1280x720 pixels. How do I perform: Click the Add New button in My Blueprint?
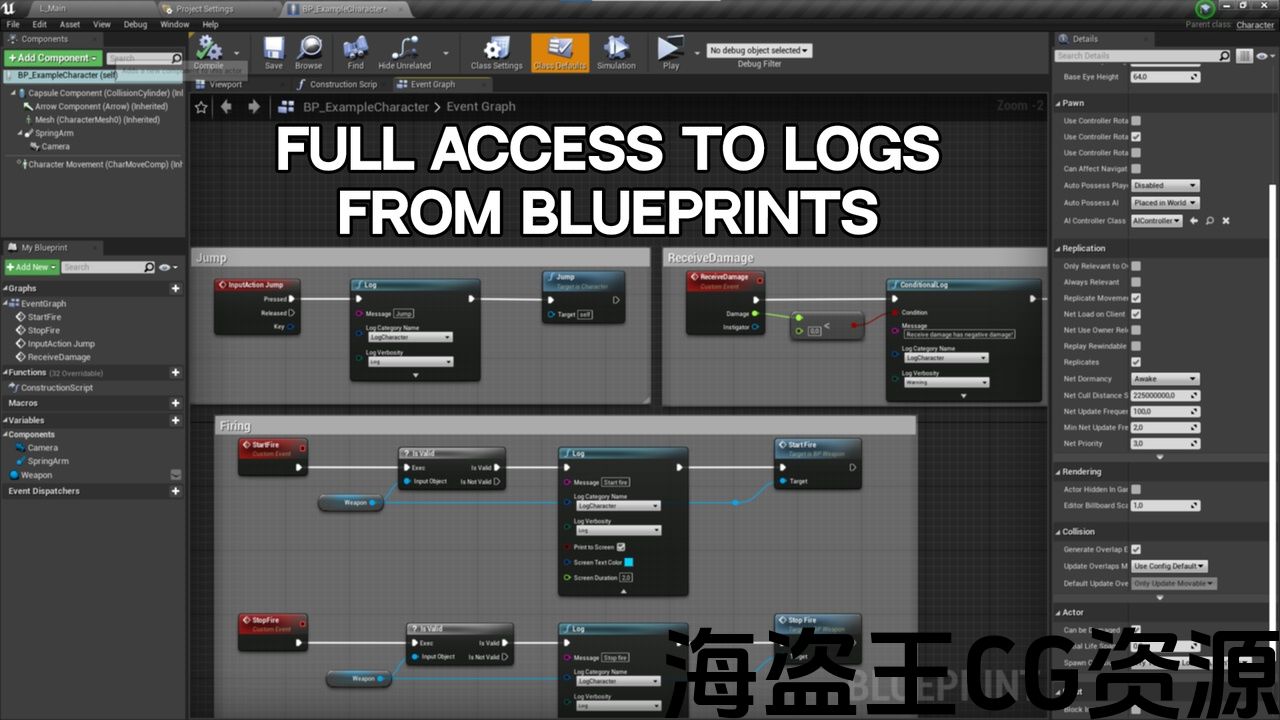click(x=31, y=267)
